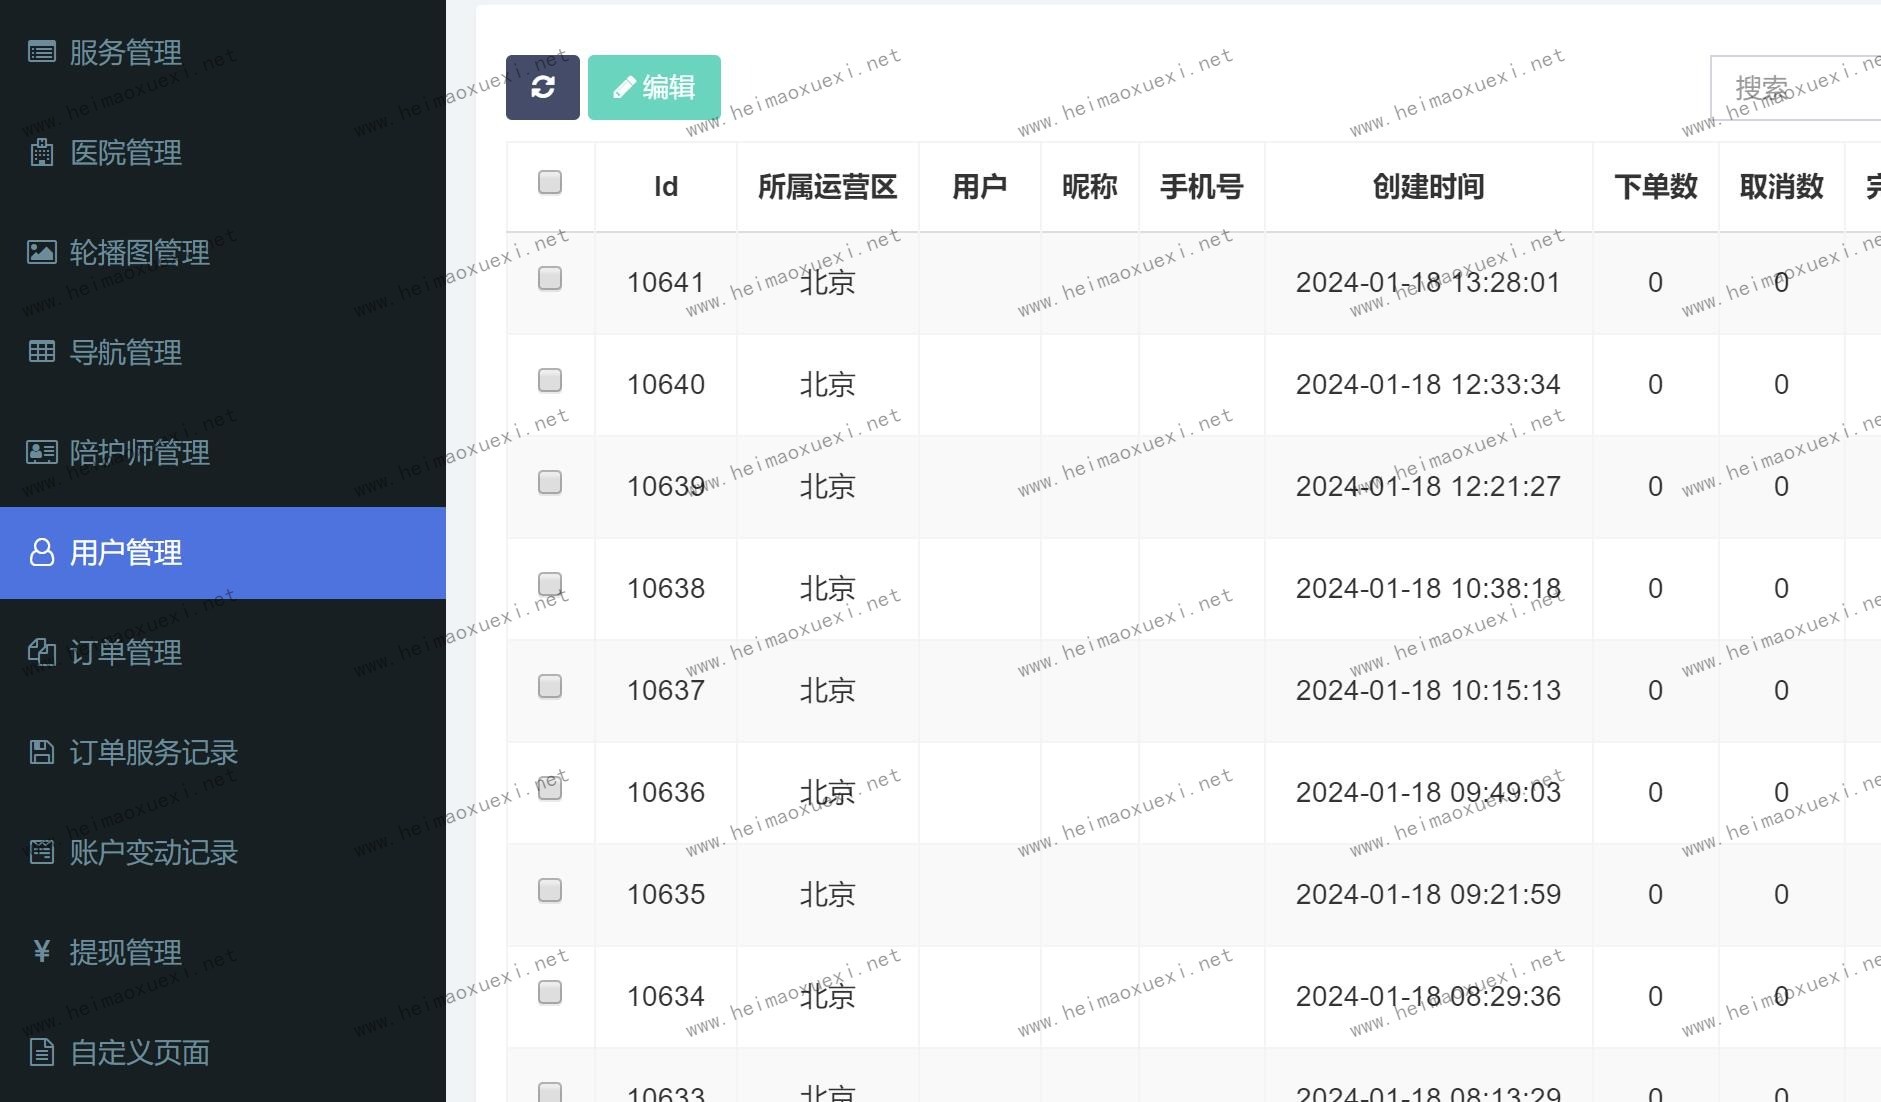The width and height of the screenshot is (1881, 1102).
Task: Click the 服务管理 sidebar icon
Action: pyautogui.click(x=41, y=52)
